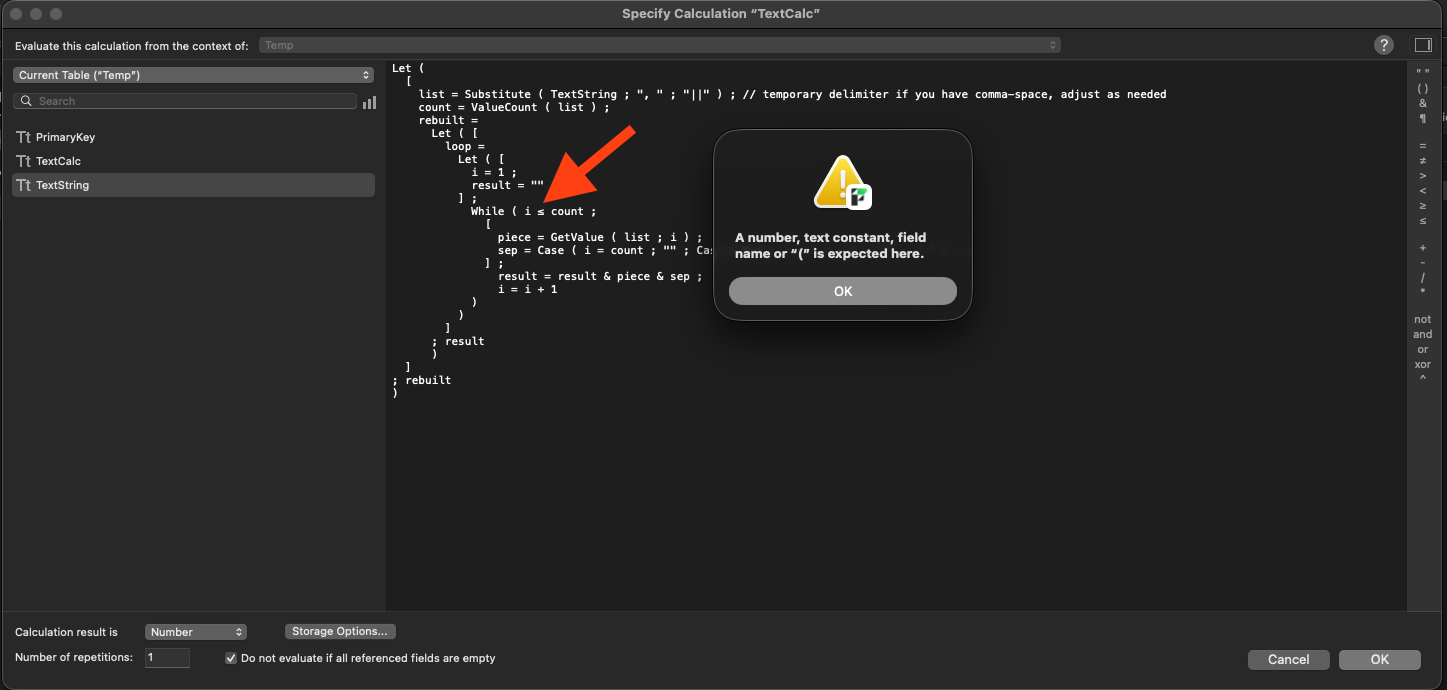Dismiss the error alert with OK
This screenshot has height=690, width=1447.
(x=842, y=291)
